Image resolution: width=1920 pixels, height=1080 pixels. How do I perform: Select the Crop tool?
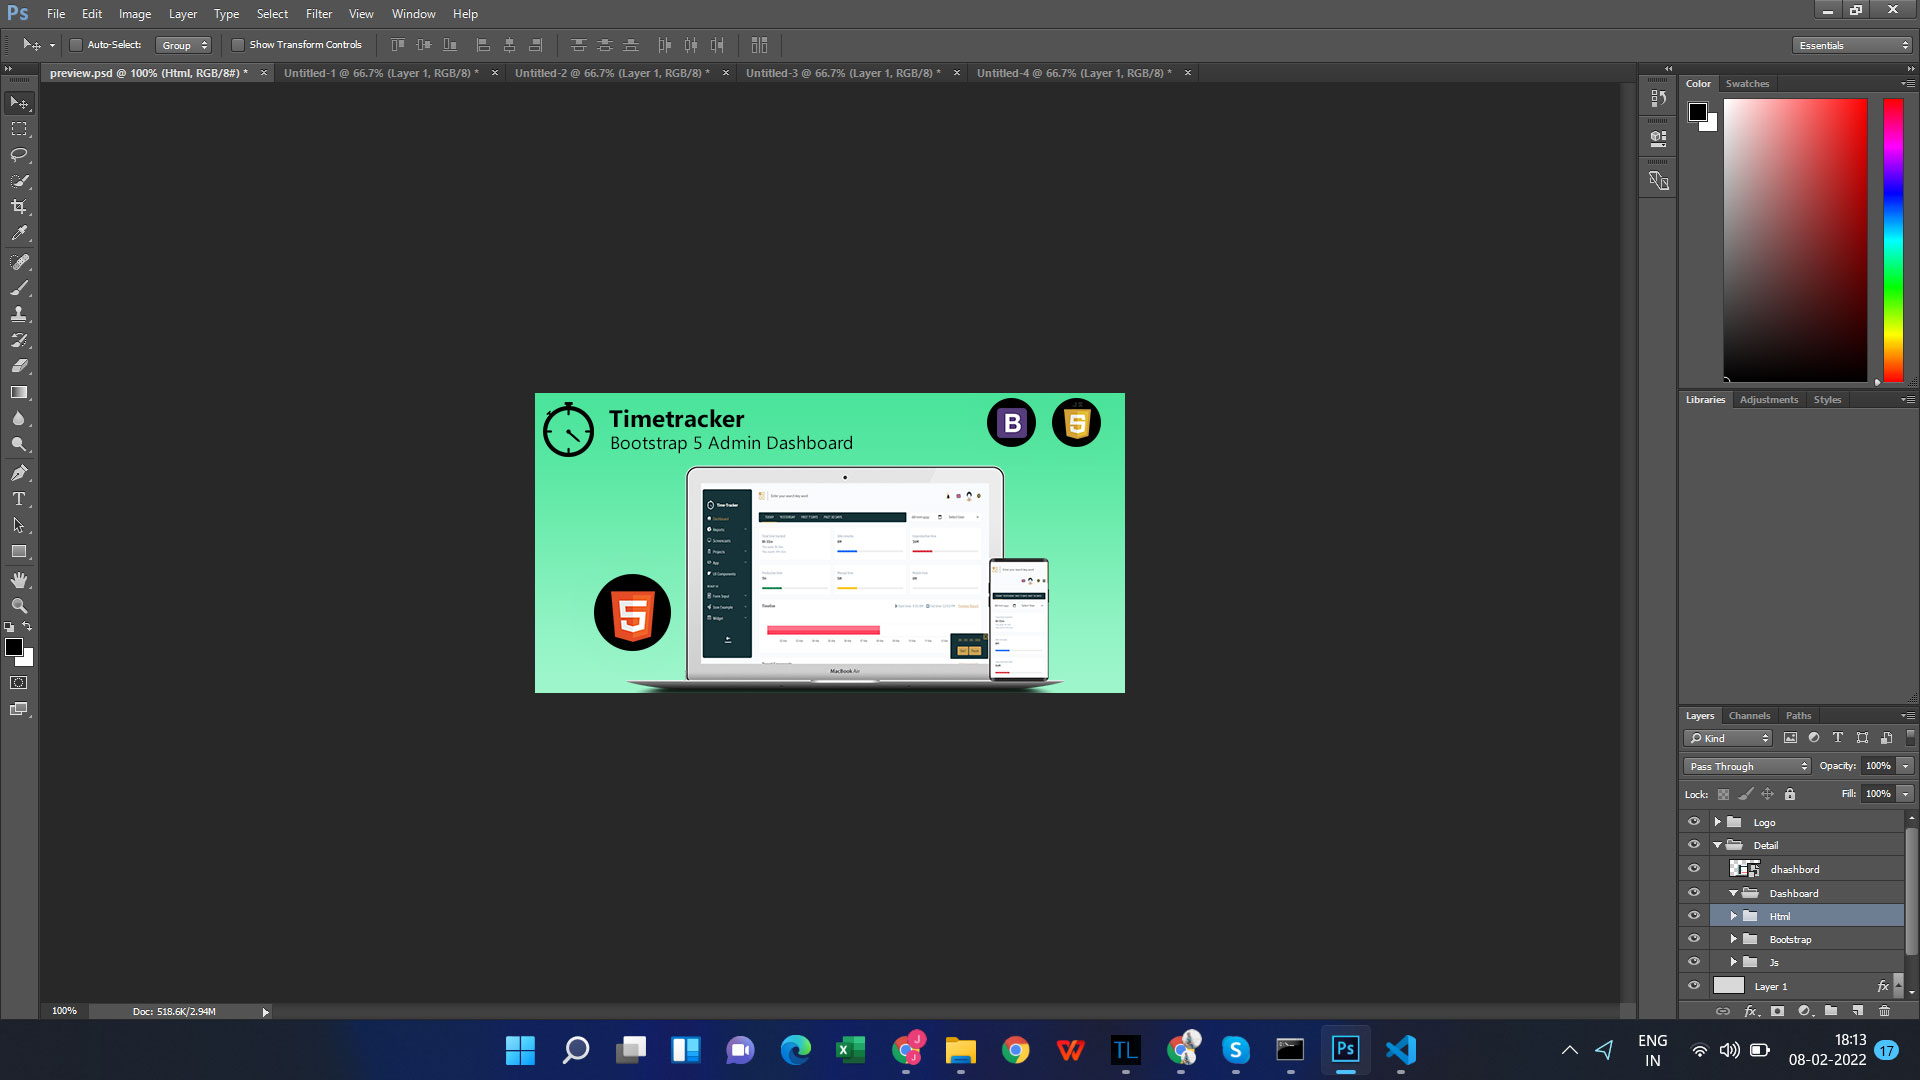click(x=19, y=207)
